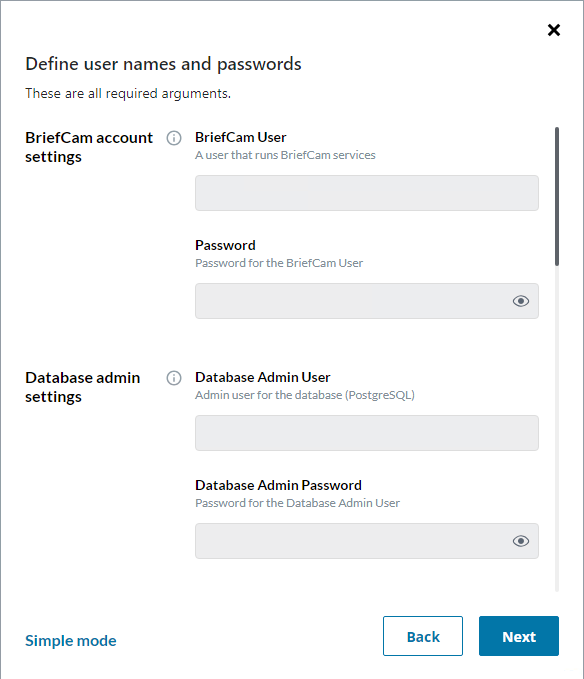Click the BriefCam User field label
This screenshot has width=584, height=679.
point(241,137)
